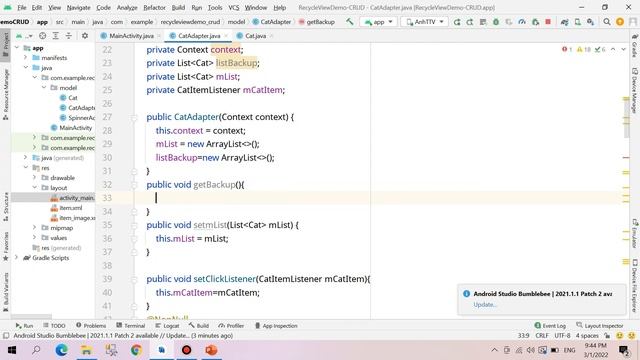Click the error count indicator in editor

[x=567, y=49]
